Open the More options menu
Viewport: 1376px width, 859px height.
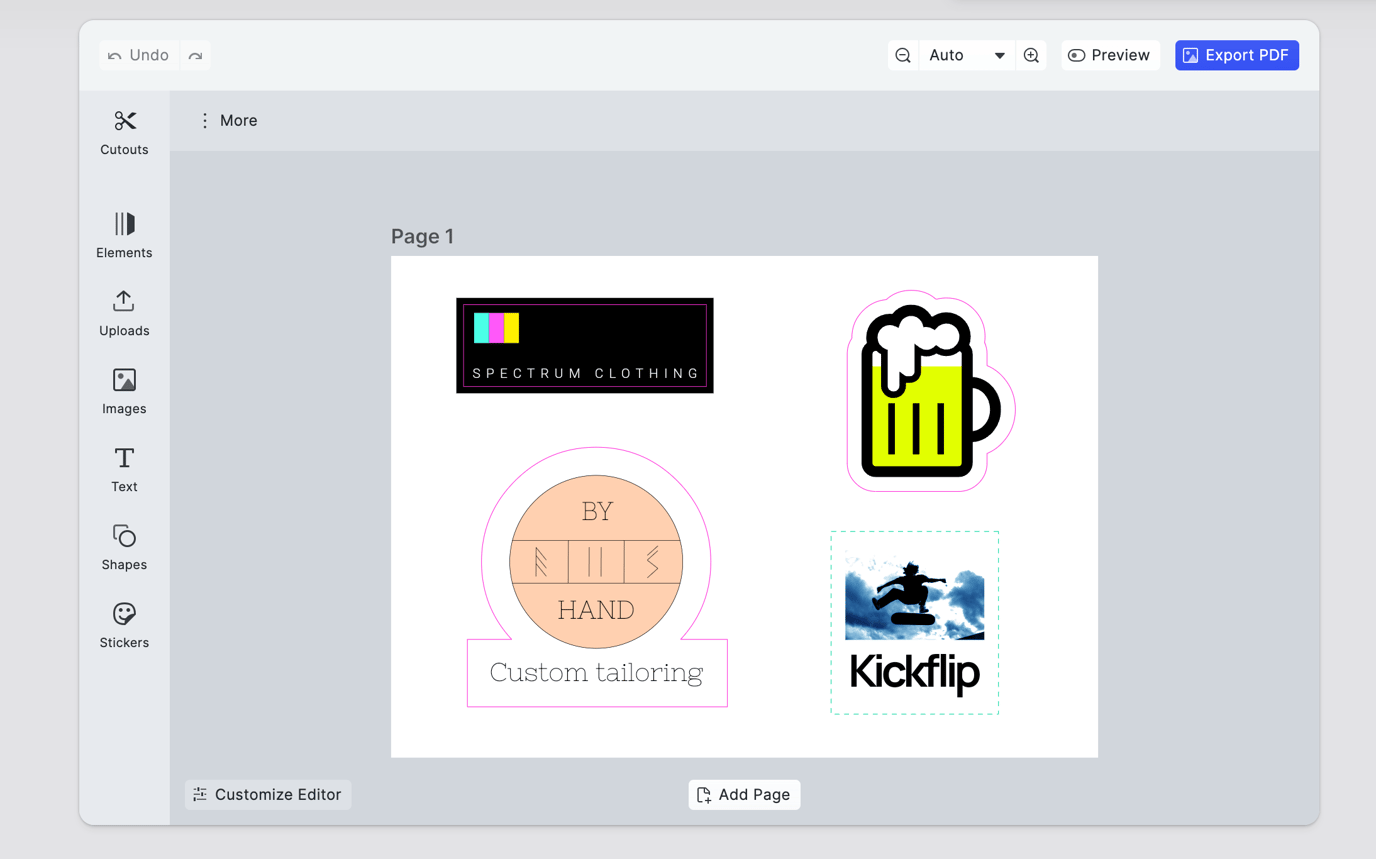coord(227,120)
